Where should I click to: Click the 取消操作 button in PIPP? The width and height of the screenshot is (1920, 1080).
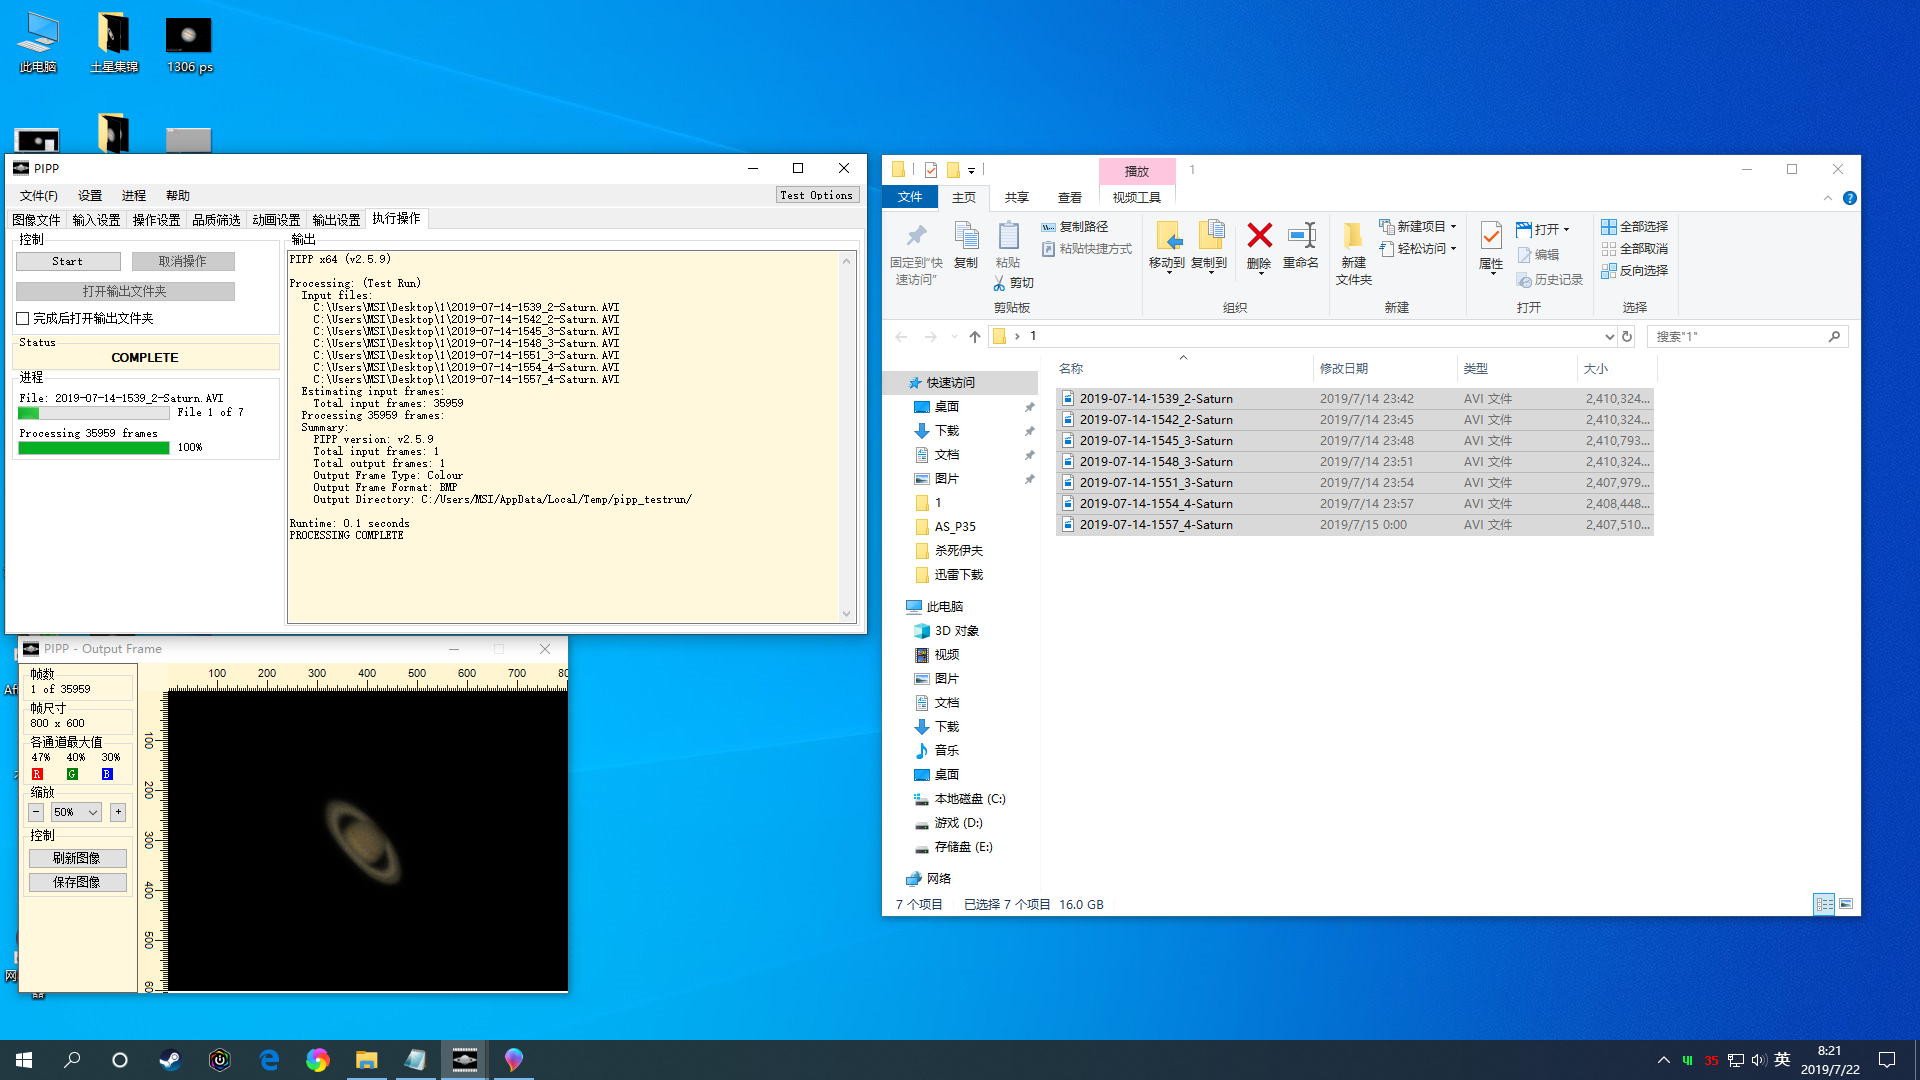tap(183, 262)
